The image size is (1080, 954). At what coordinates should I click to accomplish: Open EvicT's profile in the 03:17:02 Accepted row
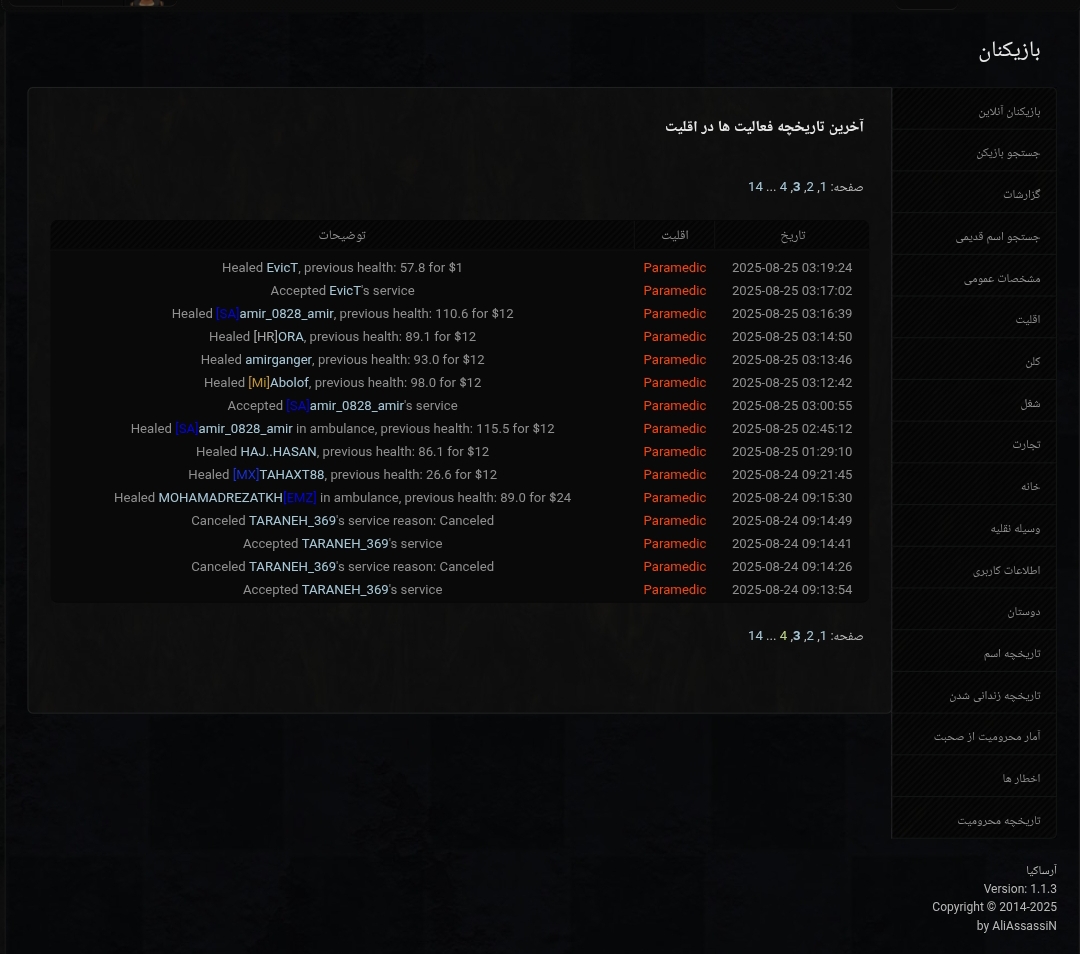pos(345,291)
